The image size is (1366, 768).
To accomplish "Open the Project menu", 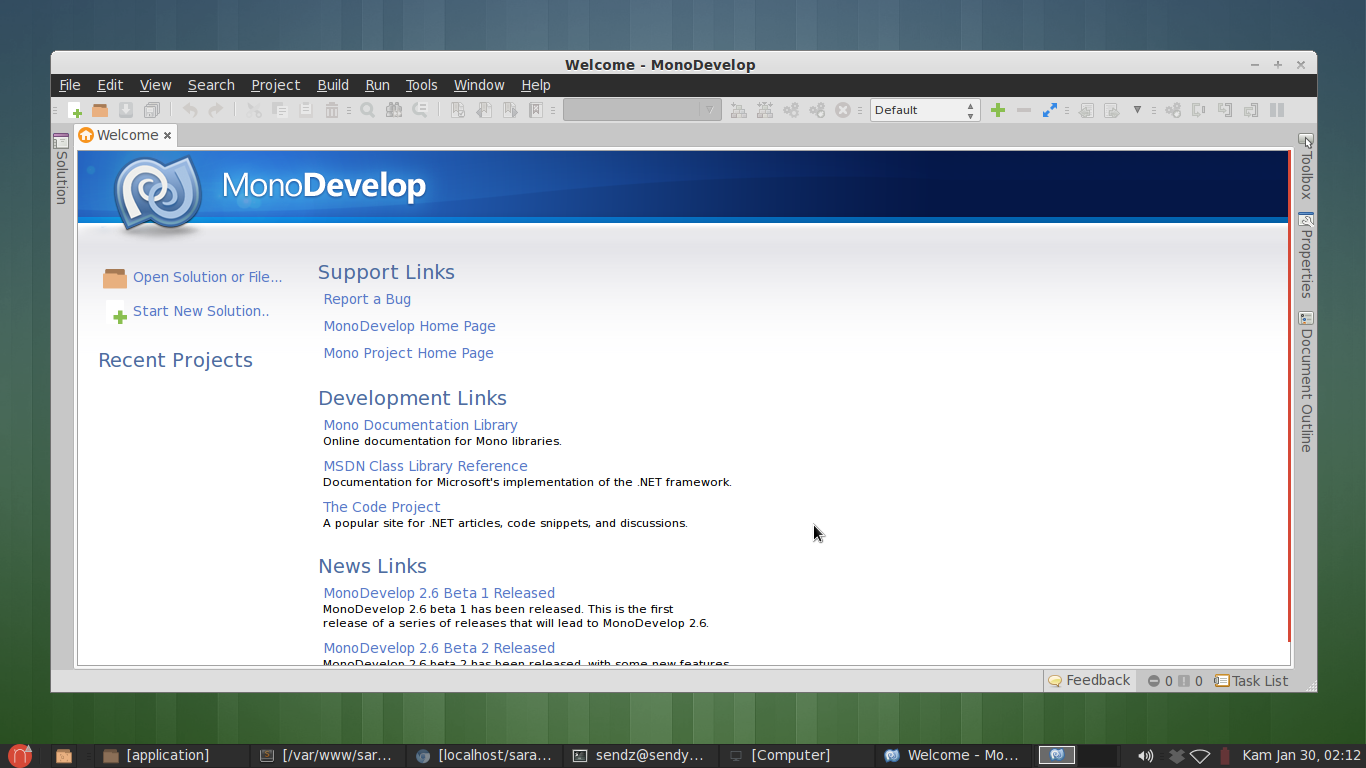I will [x=275, y=85].
